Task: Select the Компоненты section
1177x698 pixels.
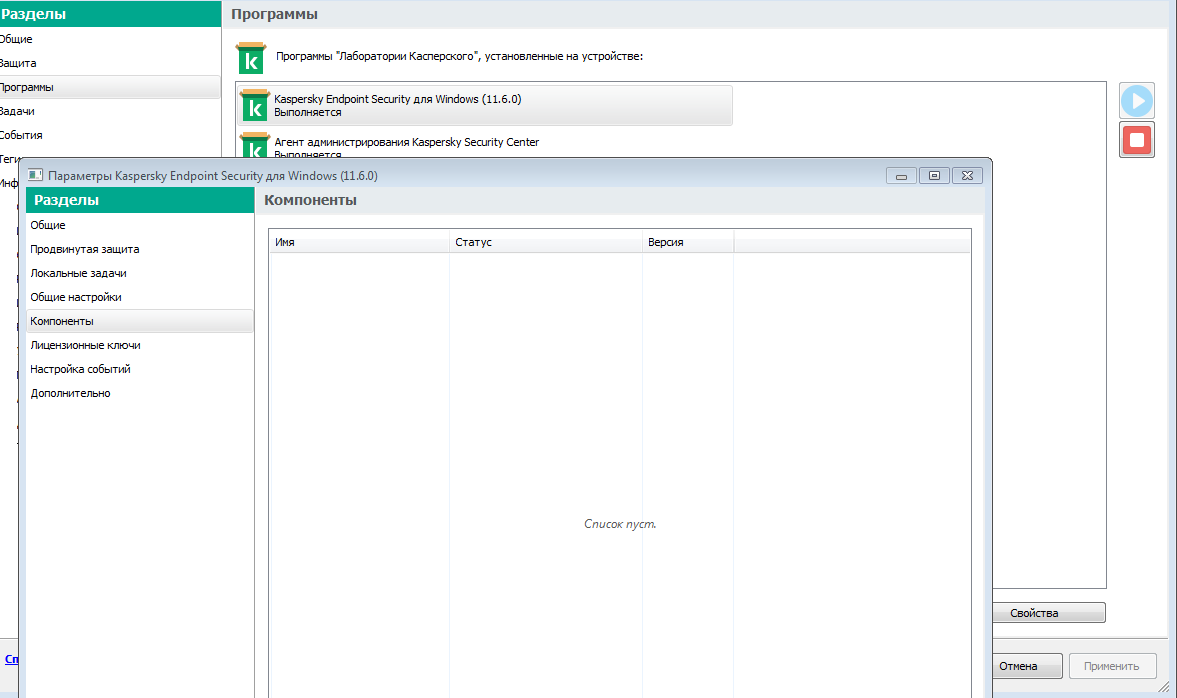Action: click(x=140, y=321)
